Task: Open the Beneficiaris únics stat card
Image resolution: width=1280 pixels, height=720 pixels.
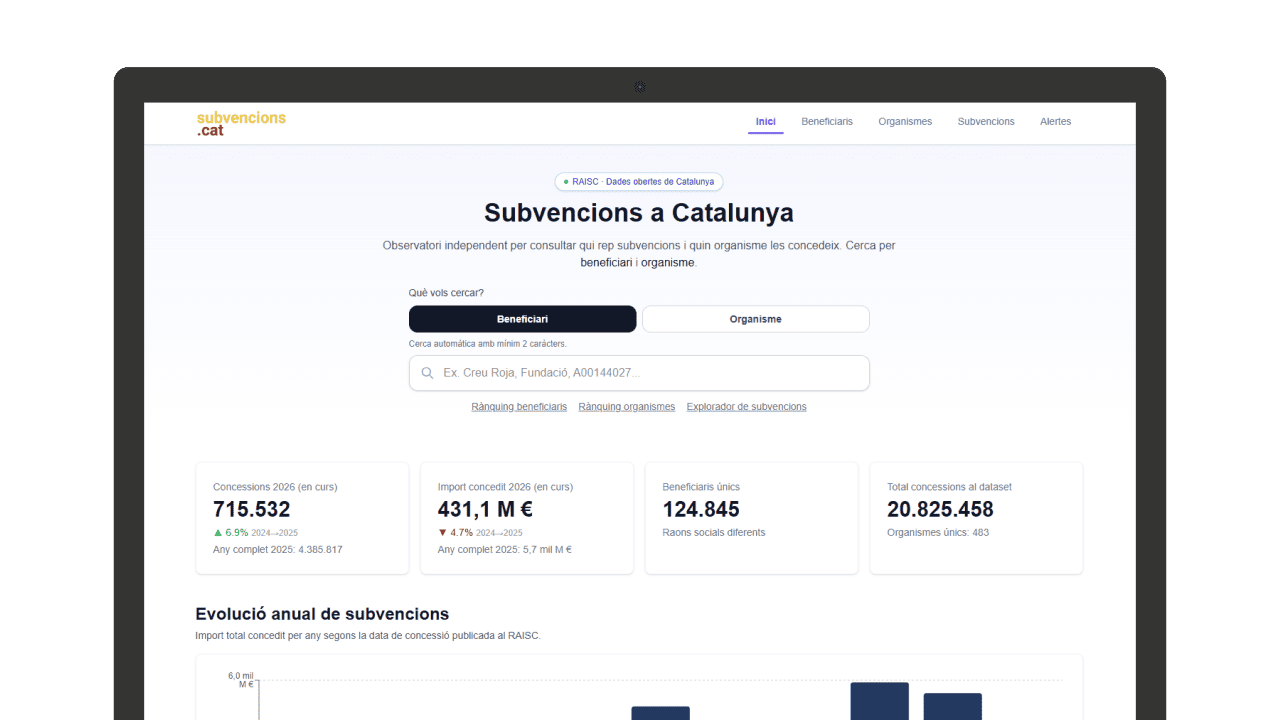Action: [x=751, y=518]
